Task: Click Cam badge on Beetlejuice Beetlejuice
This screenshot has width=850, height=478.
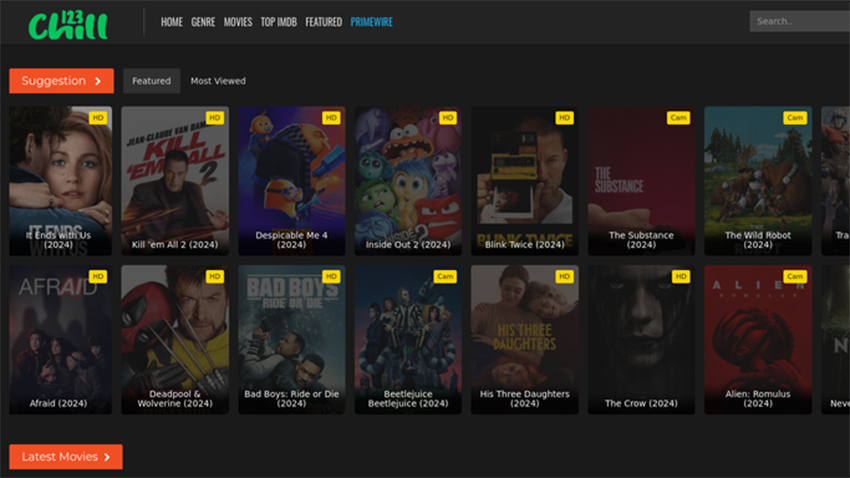Action: pyautogui.click(x=445, y=276)
